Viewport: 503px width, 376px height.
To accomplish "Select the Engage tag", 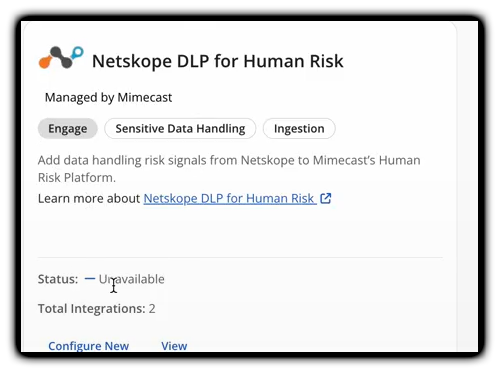I will [x=68, y=128].
